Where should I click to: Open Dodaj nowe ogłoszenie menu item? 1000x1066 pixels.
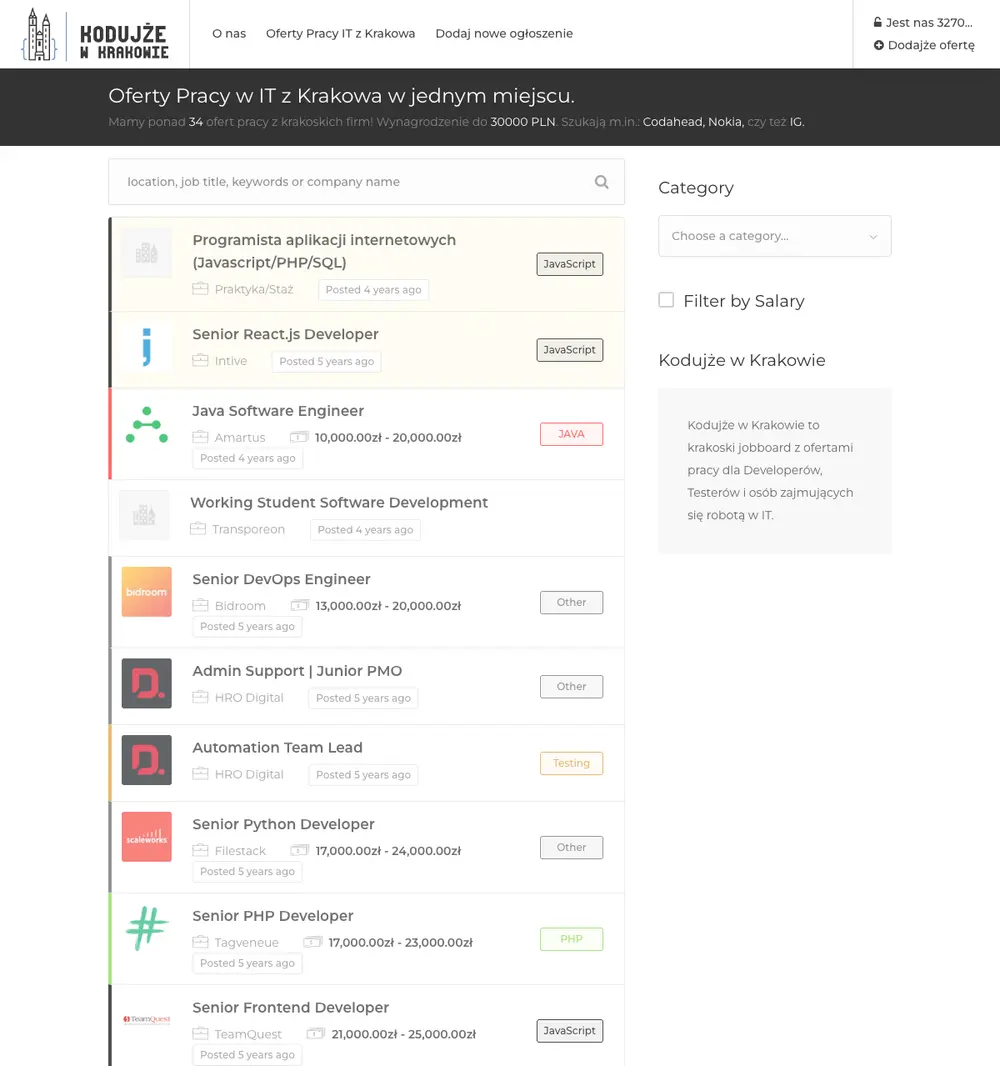504,33
